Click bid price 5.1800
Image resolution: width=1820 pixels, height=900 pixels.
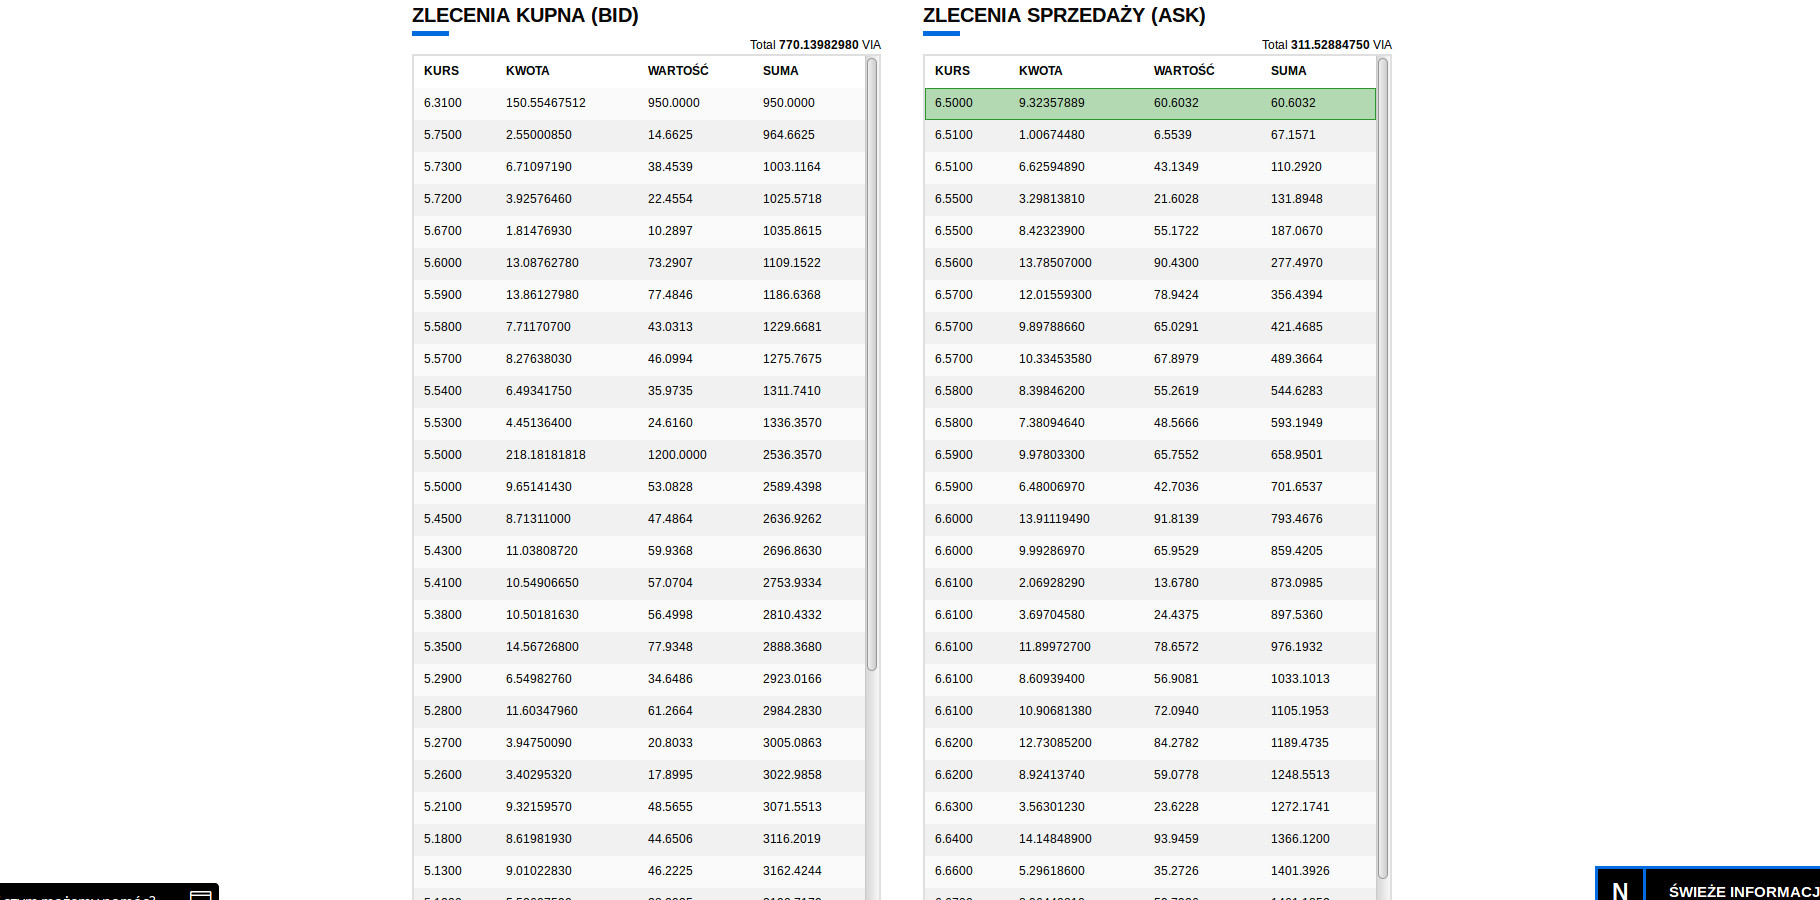click(x=443, y=839)
